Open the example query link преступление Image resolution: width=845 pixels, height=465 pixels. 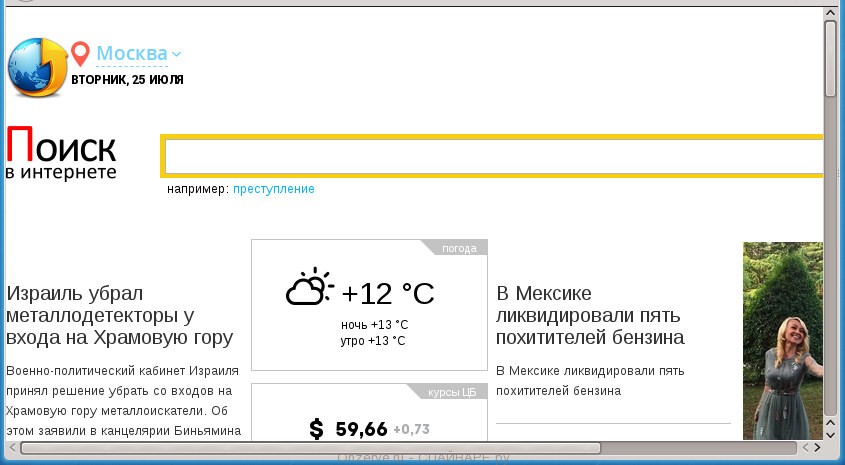[x=274, y=189]
